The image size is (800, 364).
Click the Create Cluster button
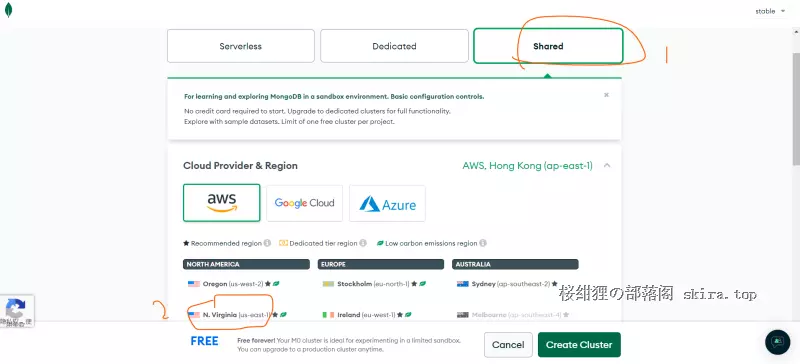pos(579,345)
